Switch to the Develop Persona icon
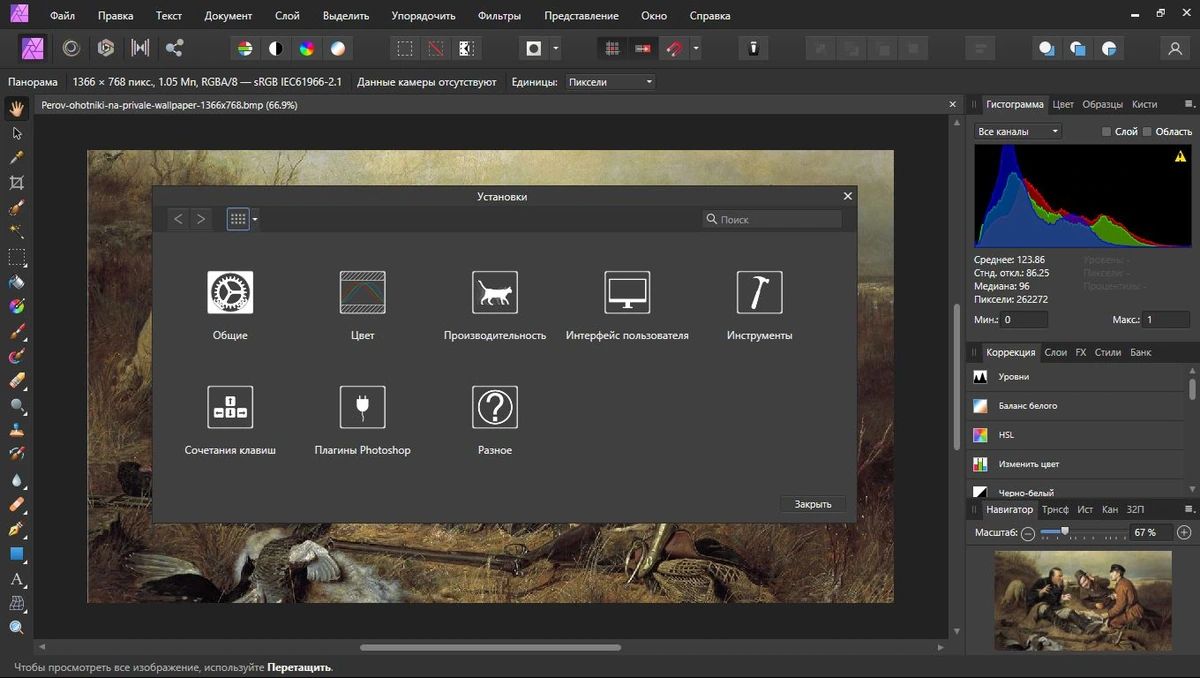 click(x=105, y=48)
